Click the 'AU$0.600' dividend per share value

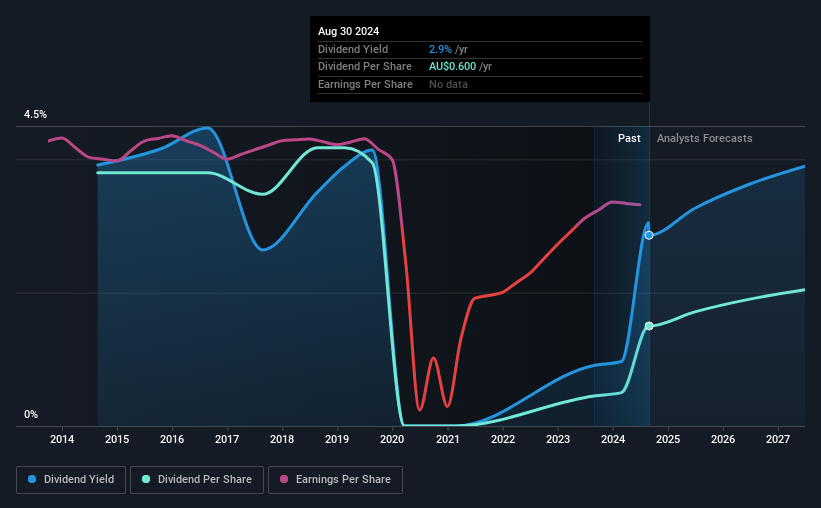pyautogui.click(x=452, y=67)
